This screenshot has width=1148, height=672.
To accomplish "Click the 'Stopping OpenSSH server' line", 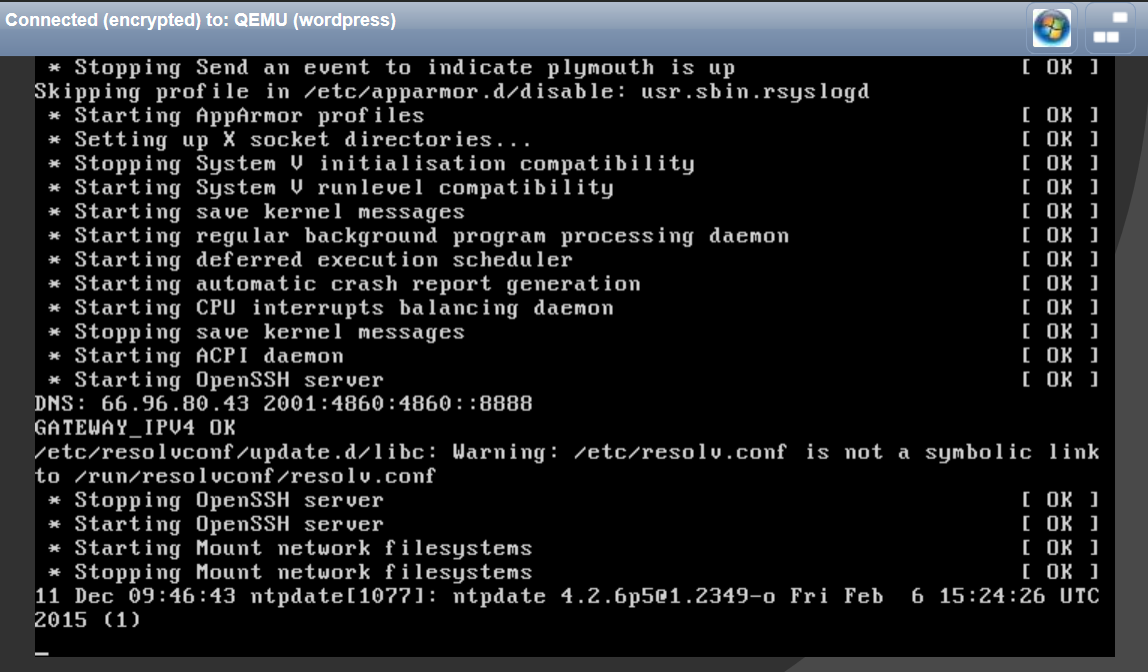I will 215,500.
